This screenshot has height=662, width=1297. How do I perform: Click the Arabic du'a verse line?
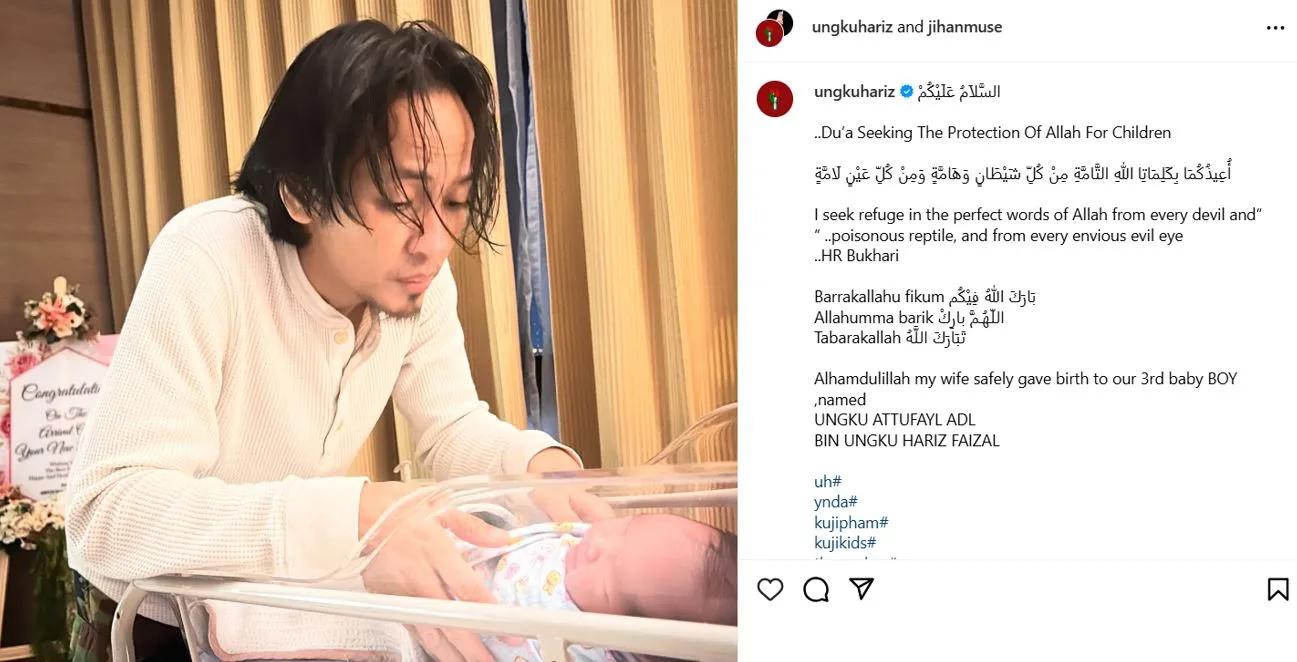(x=1022, y=174)
